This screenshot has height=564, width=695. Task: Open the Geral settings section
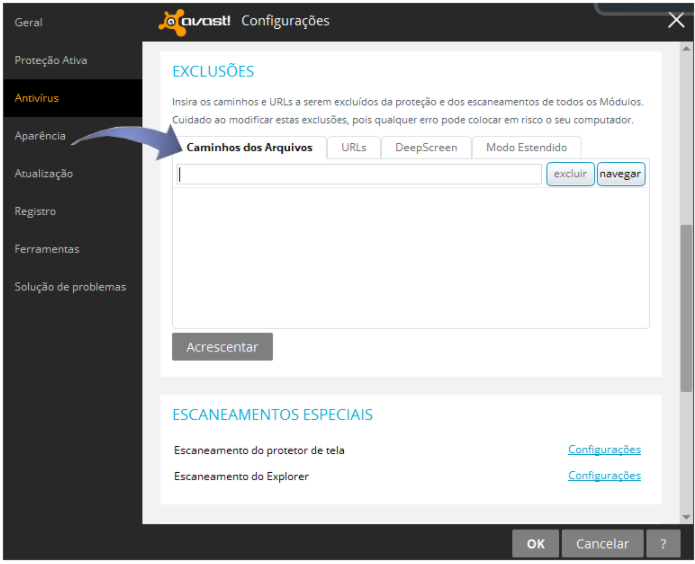(x=28, y=22)
